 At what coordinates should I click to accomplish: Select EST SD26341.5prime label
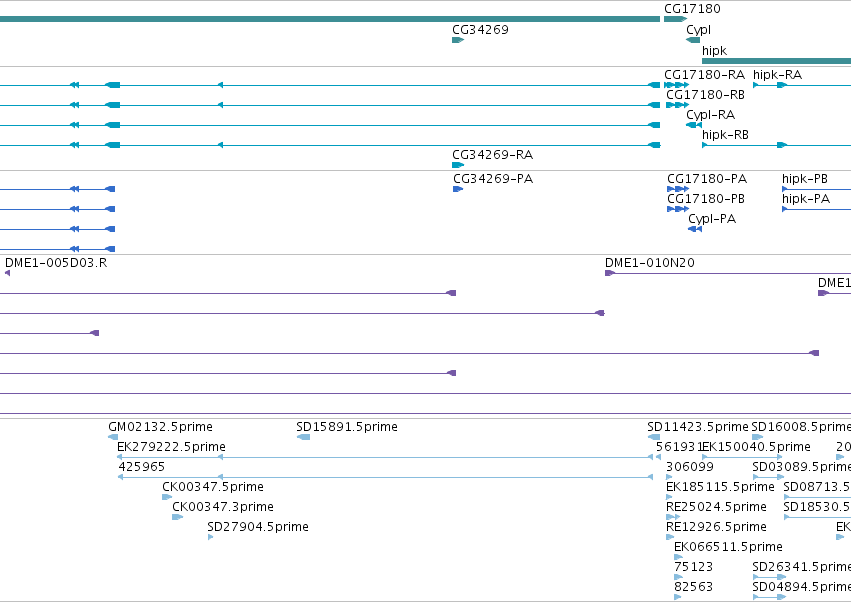[802, 568]
